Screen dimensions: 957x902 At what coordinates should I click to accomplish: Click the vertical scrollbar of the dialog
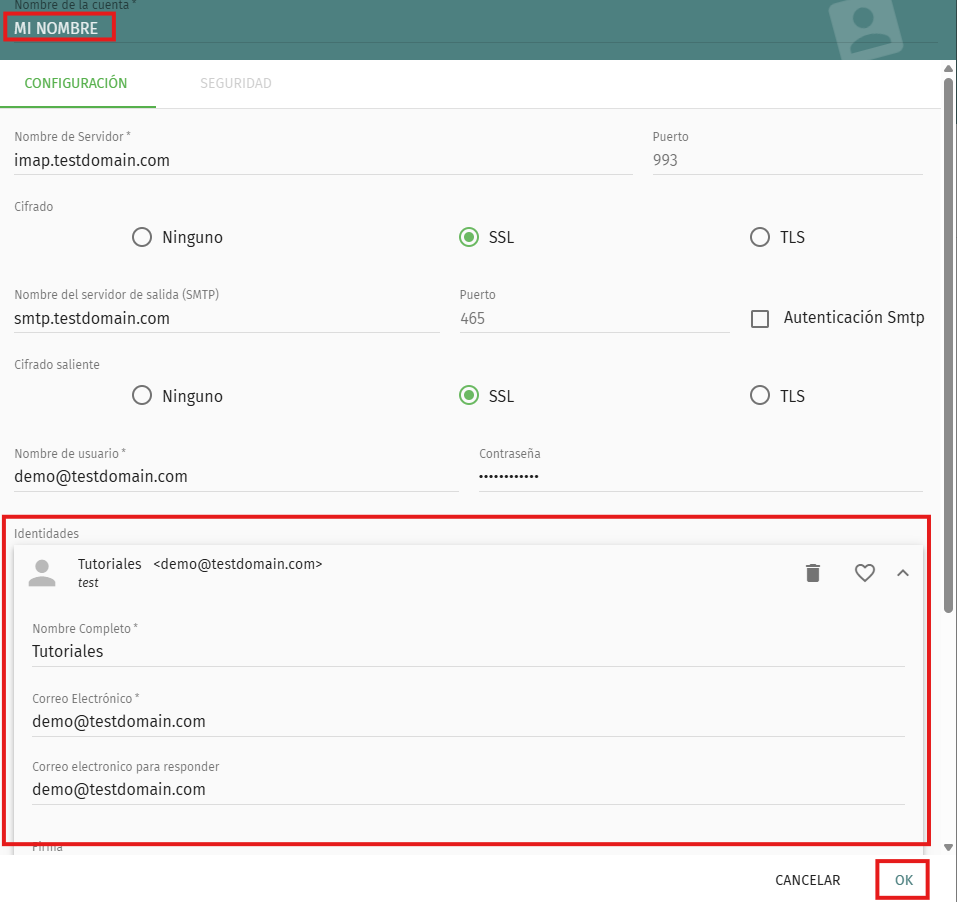948,340
